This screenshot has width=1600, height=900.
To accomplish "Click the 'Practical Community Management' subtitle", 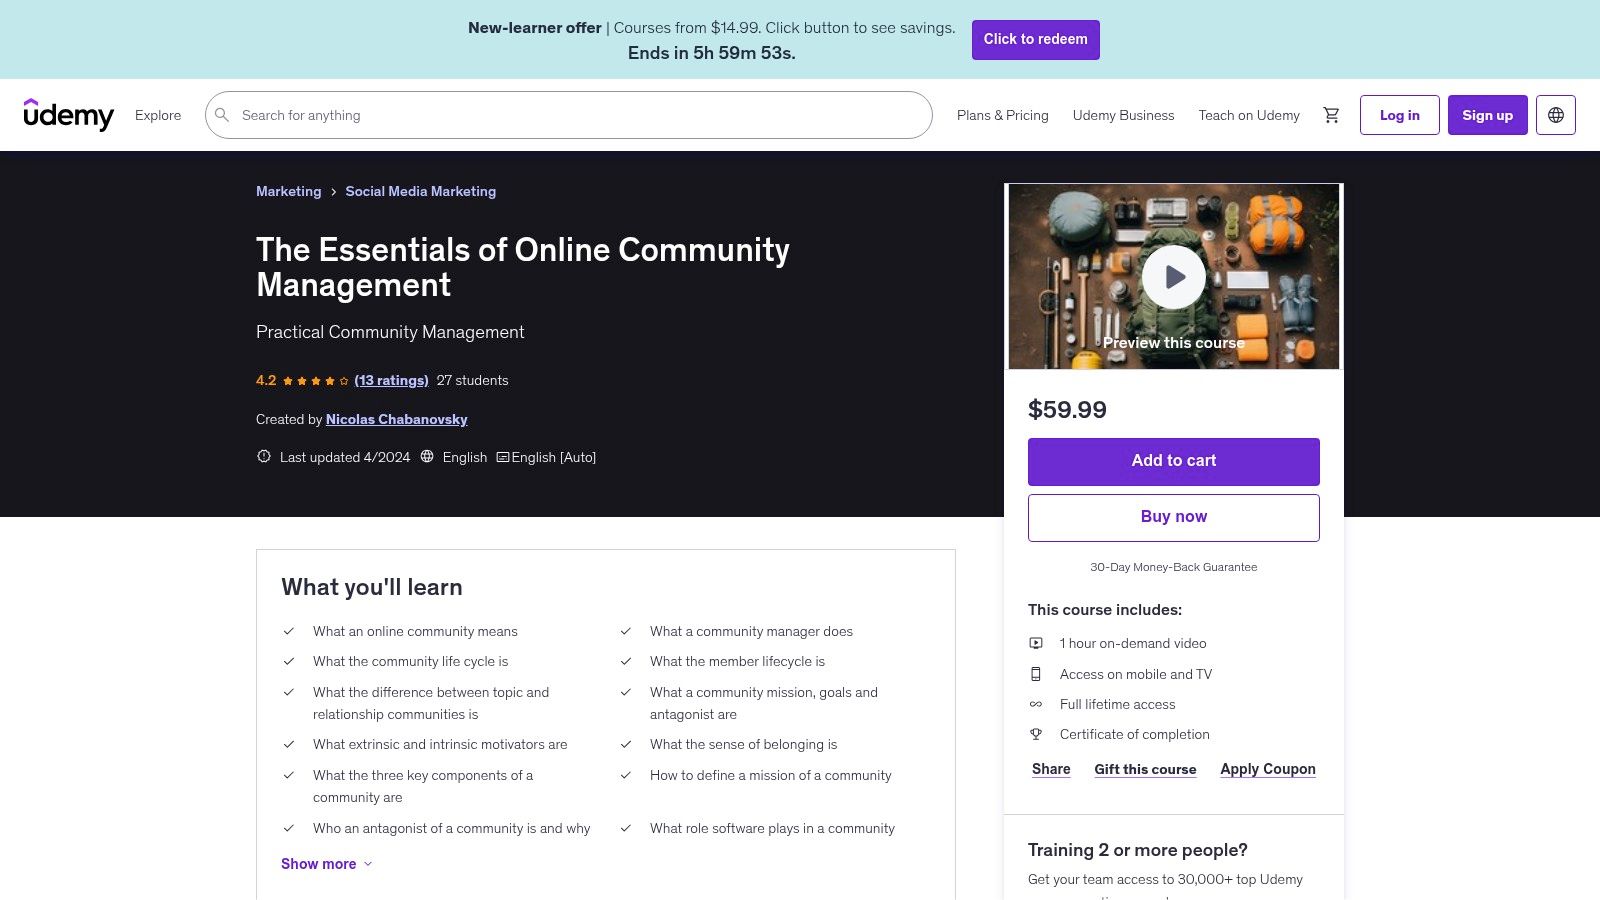I will (x=390, y=332).
